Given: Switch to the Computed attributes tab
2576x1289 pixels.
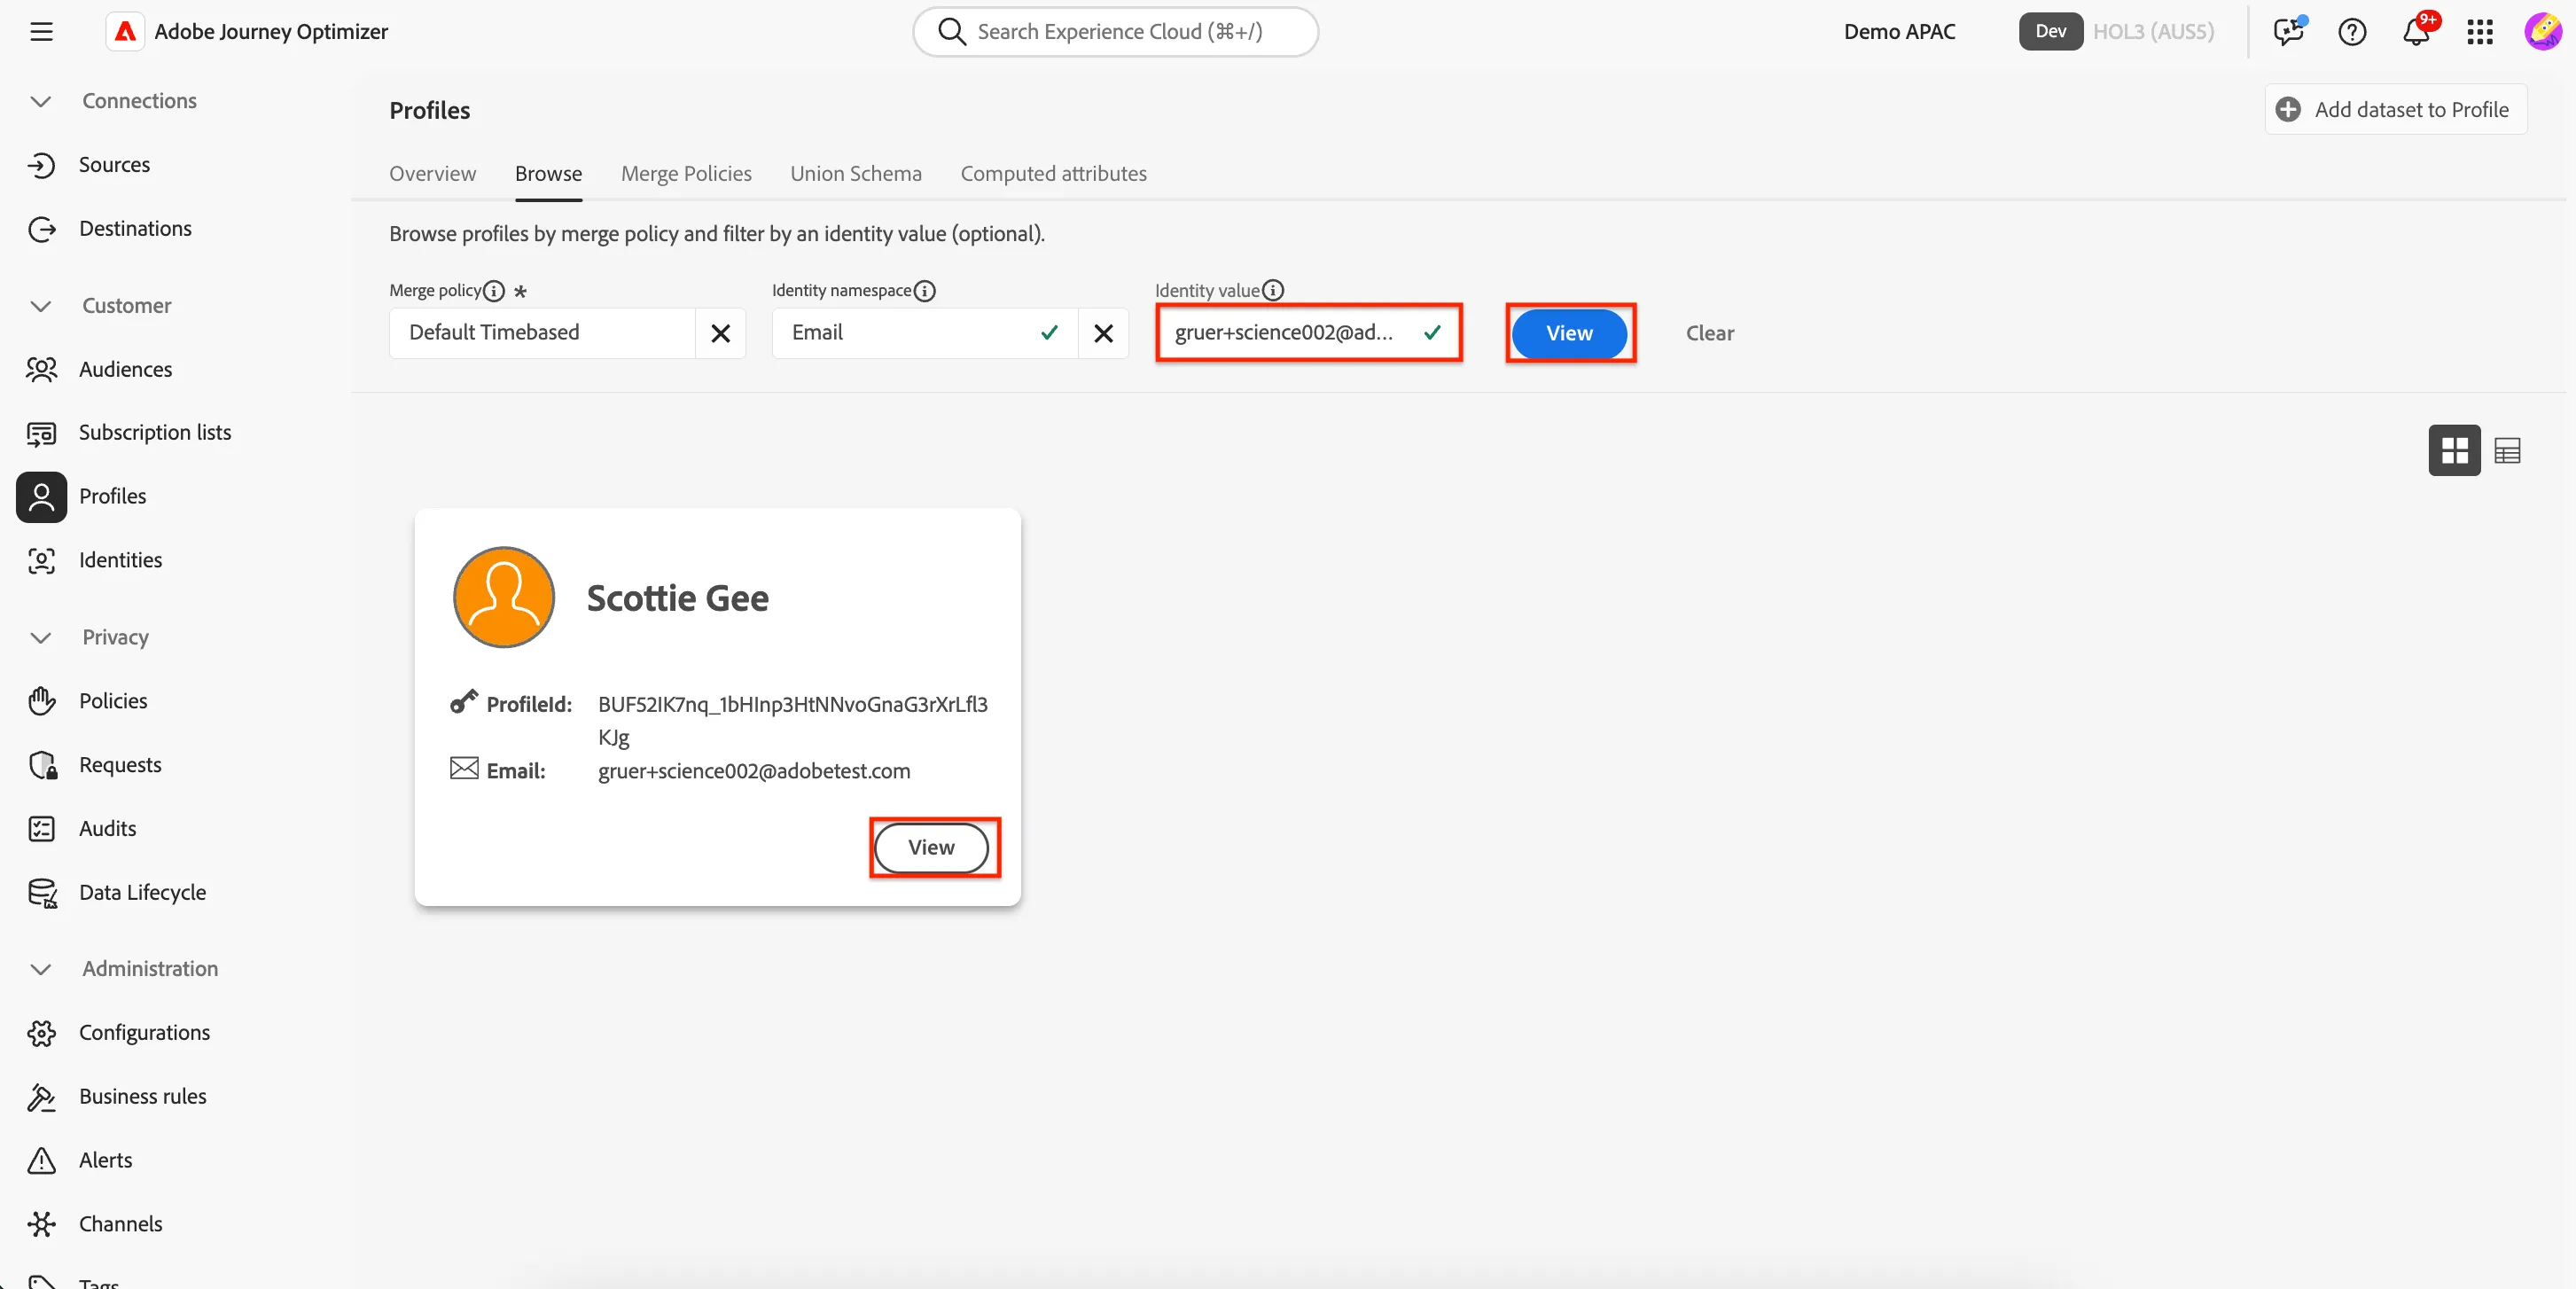Looking at the screenshot, I should [x=1053, y=173].
